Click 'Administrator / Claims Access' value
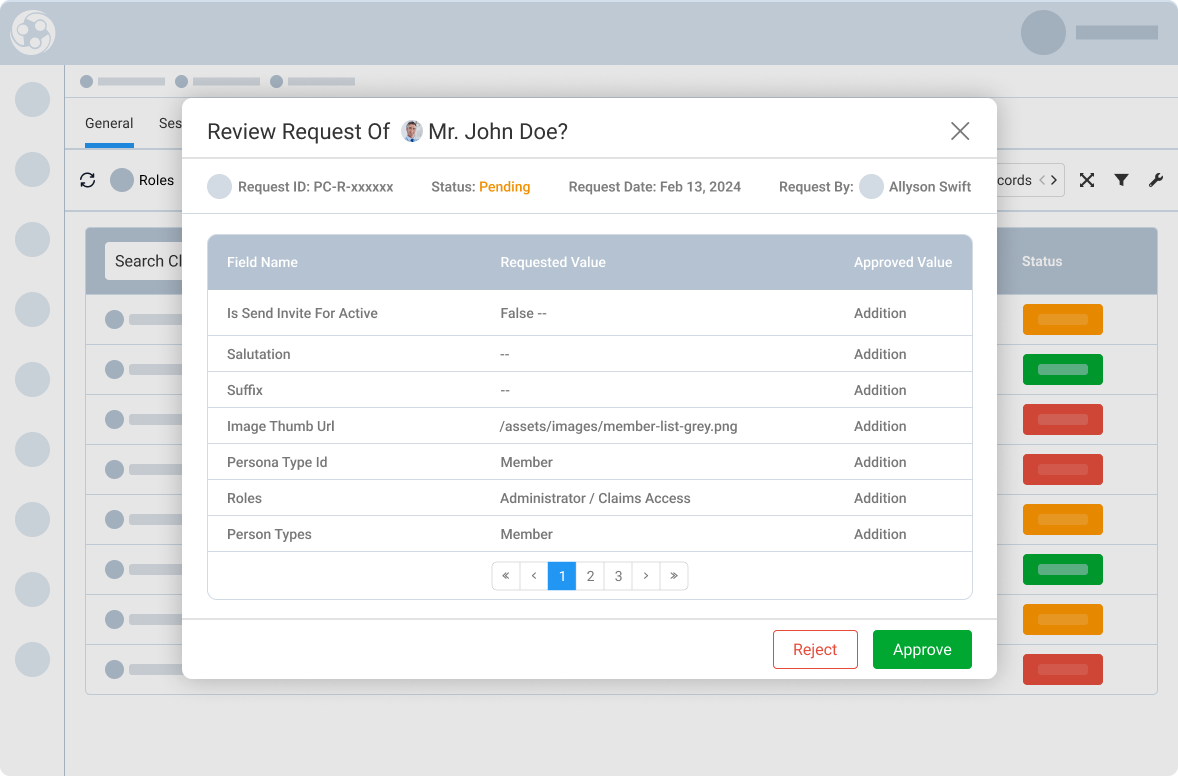Screen dimensions: 1178x776 (595, 498)
